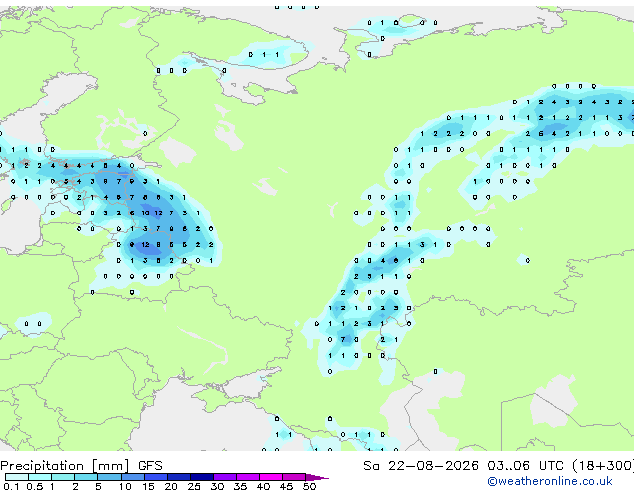
Task: Select the 20–25 mm legend swatch
Action: [x=178, y=477]
